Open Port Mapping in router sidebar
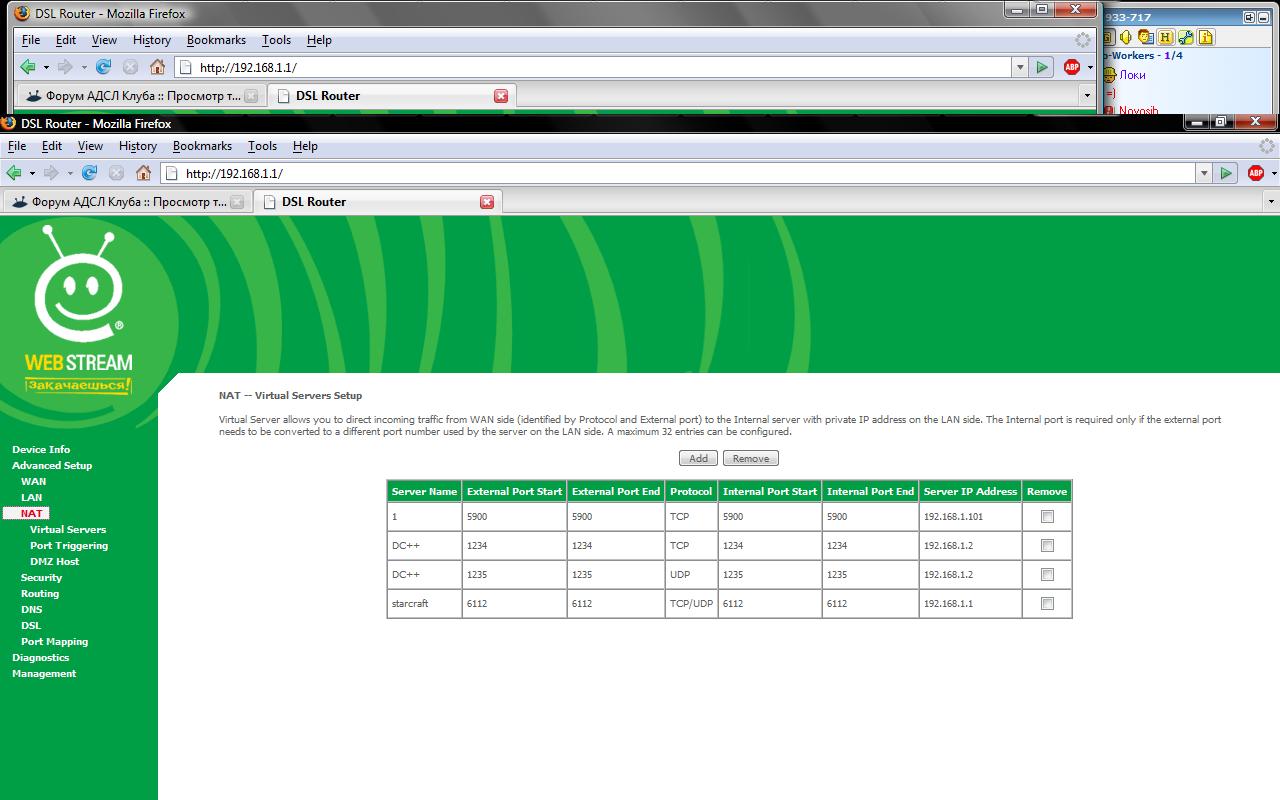Image resolution: width=1280 pixels, height=800 pixels. (54, 641)
